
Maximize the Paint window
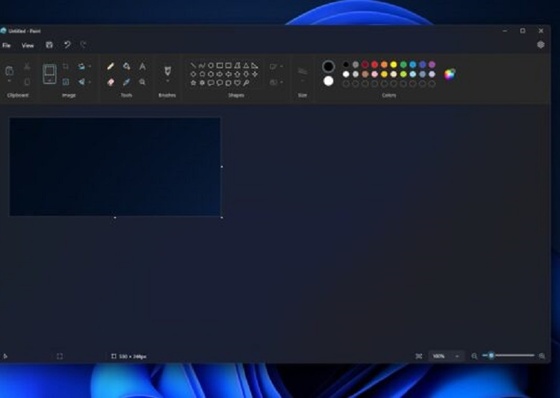522,31
